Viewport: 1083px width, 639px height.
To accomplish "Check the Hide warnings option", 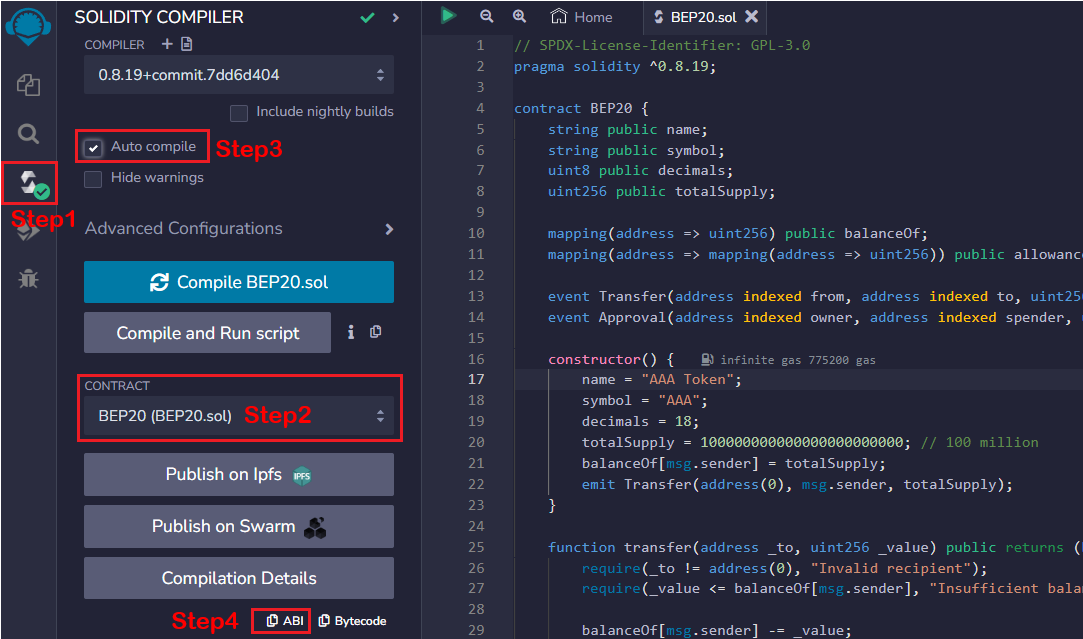I will 94,179.
